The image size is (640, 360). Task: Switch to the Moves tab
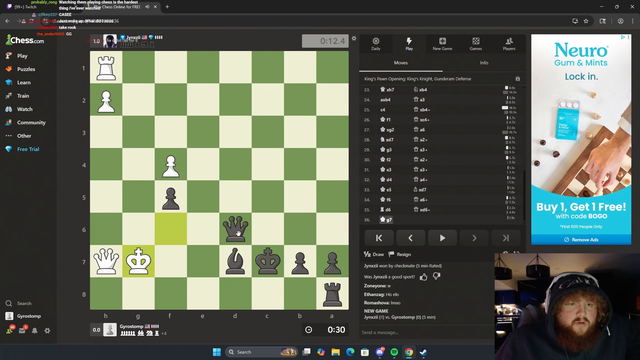tap(401, 63)
